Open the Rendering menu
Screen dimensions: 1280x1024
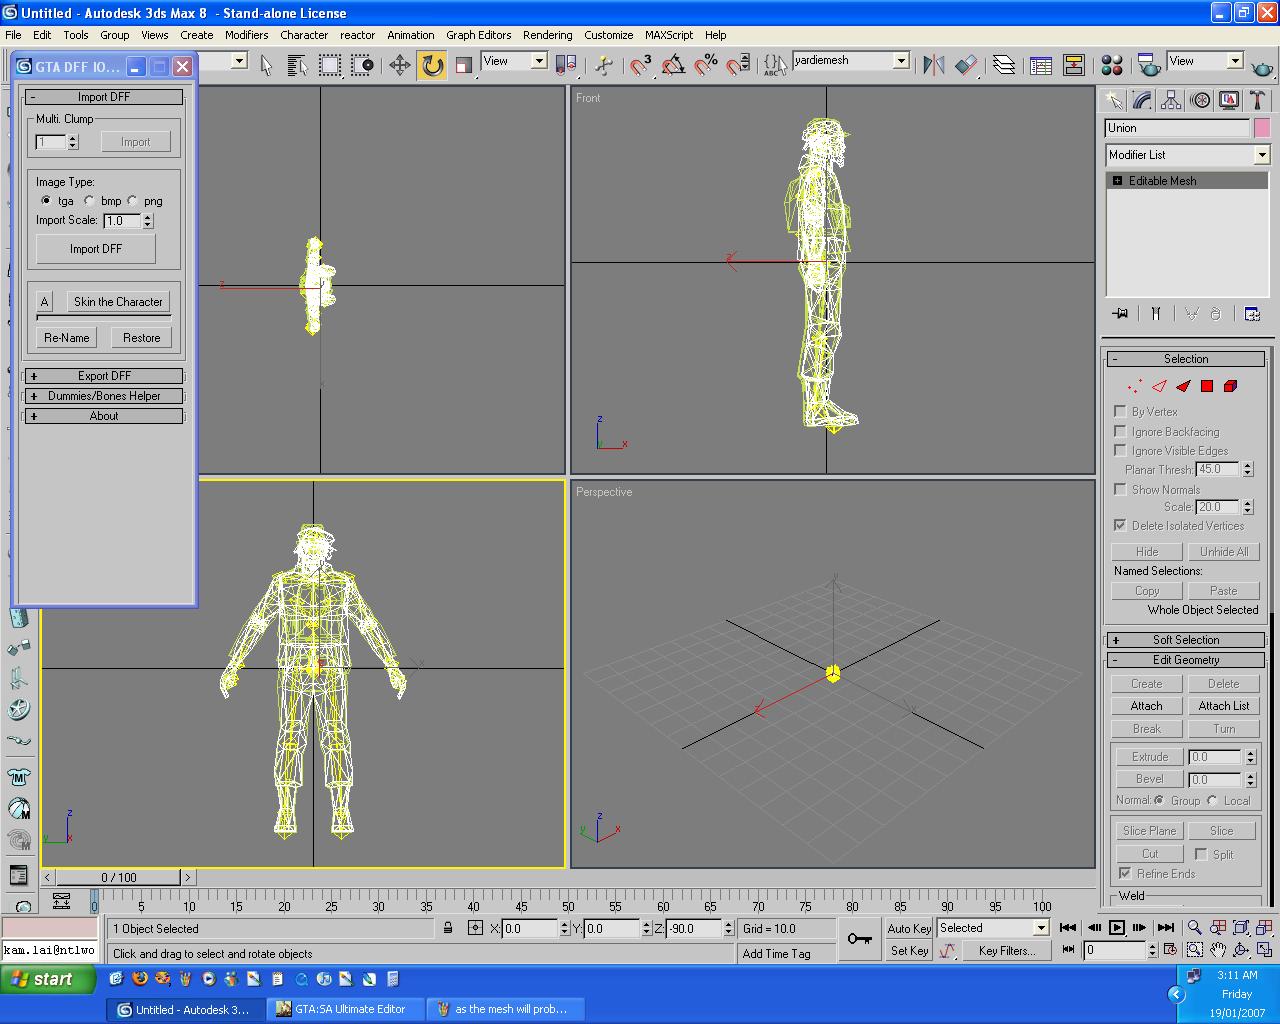click(x=547, y=35)
